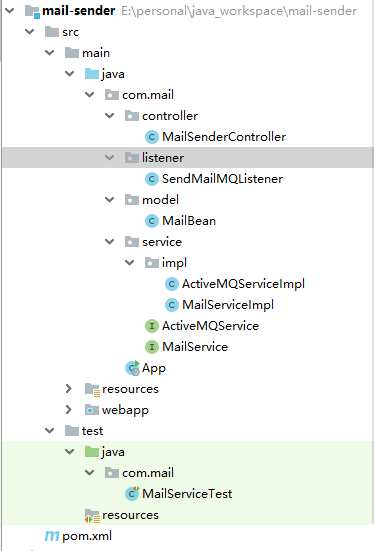The height and width of the screenshot is (551, 374).
Task: Select the resources label under test
Action: coord(130,515)
